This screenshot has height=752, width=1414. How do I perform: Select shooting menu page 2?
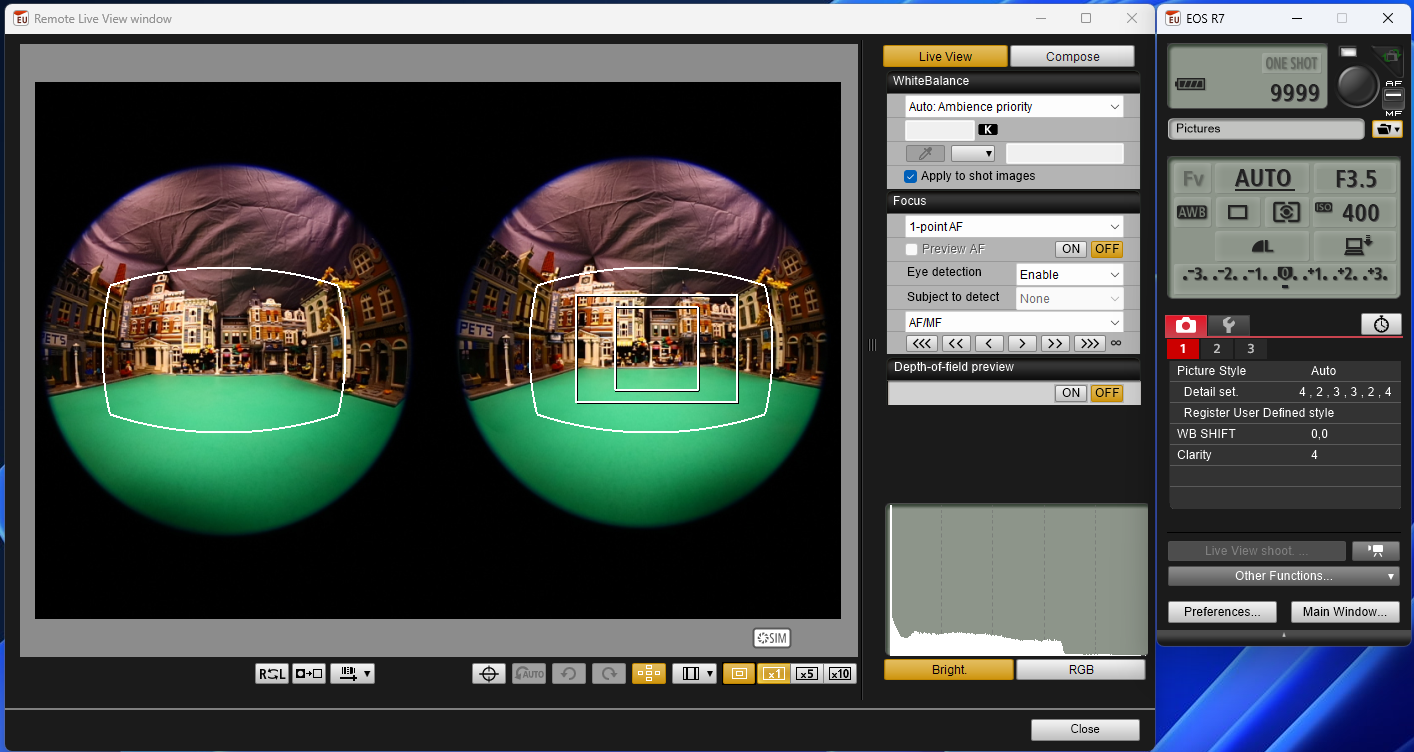[x=1216, y=349]
